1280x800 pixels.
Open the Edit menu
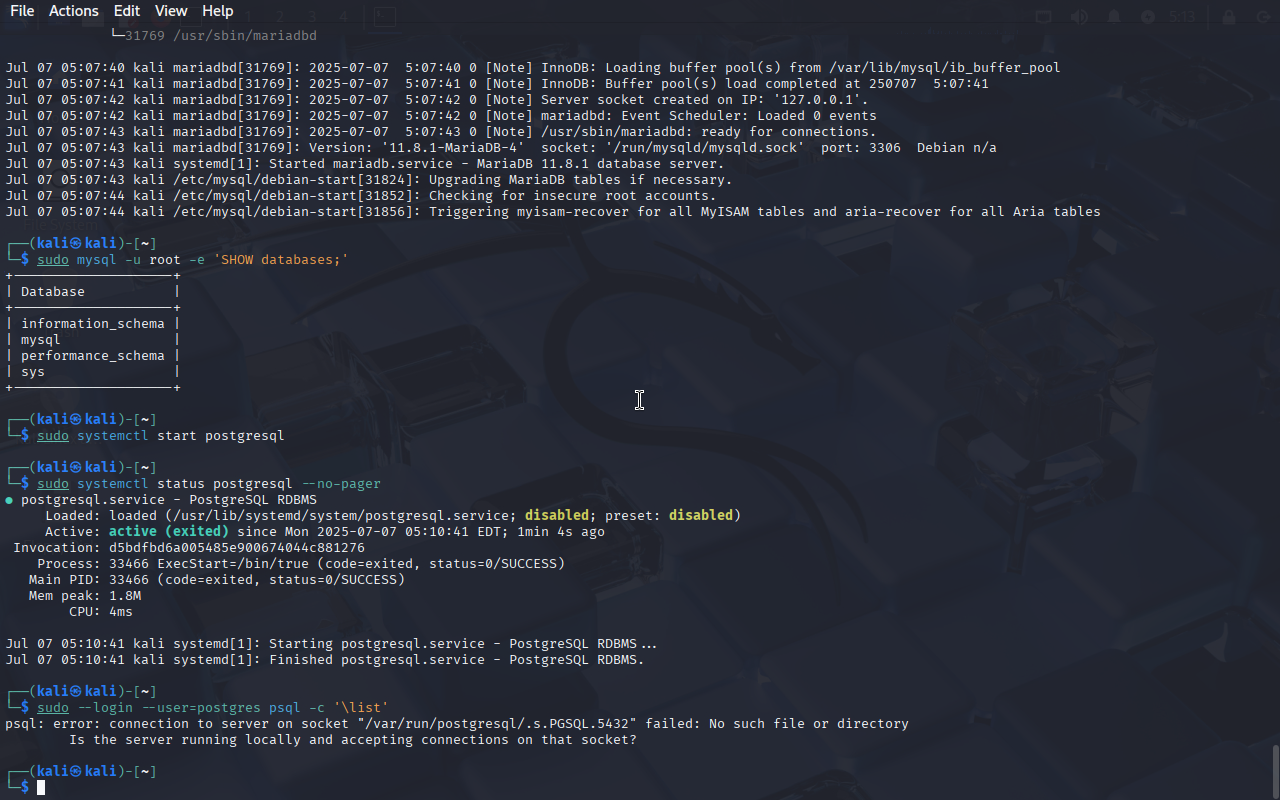pyautogui.click(x=127, y=11)
